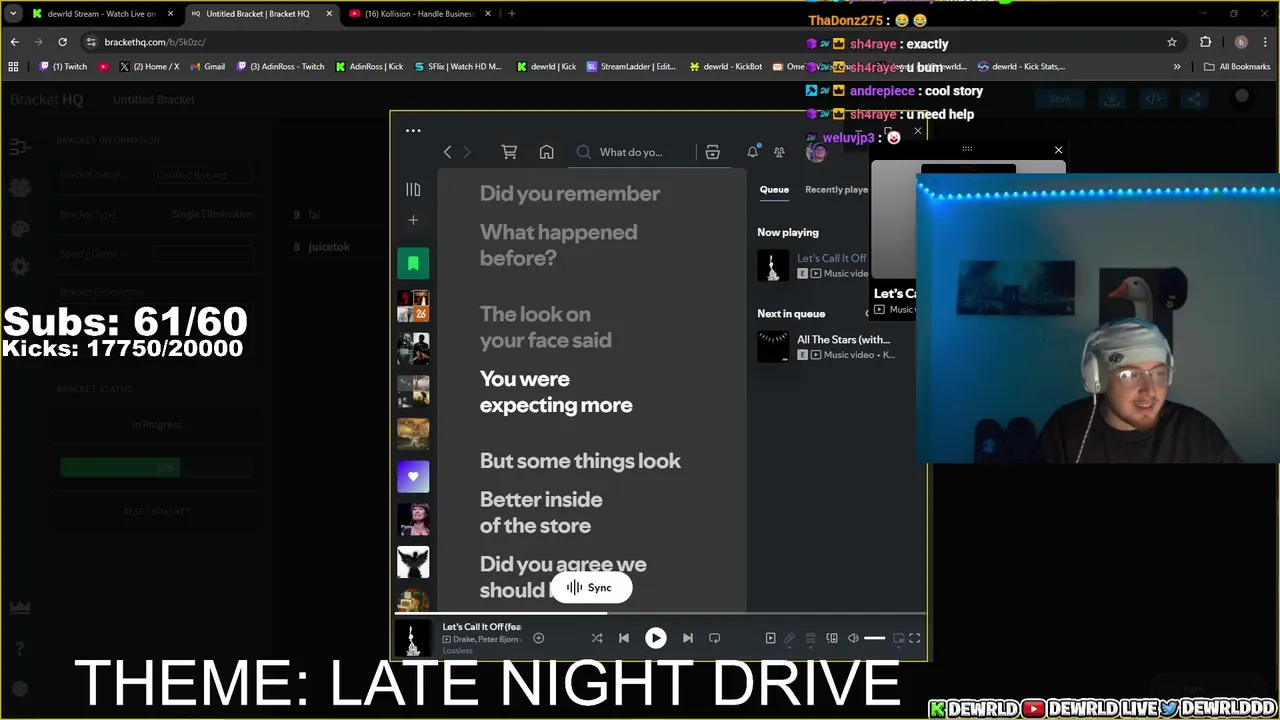Viewport: 1280px width, 720px height.
Task: Skip to previous track
Action: click(624, 638)
